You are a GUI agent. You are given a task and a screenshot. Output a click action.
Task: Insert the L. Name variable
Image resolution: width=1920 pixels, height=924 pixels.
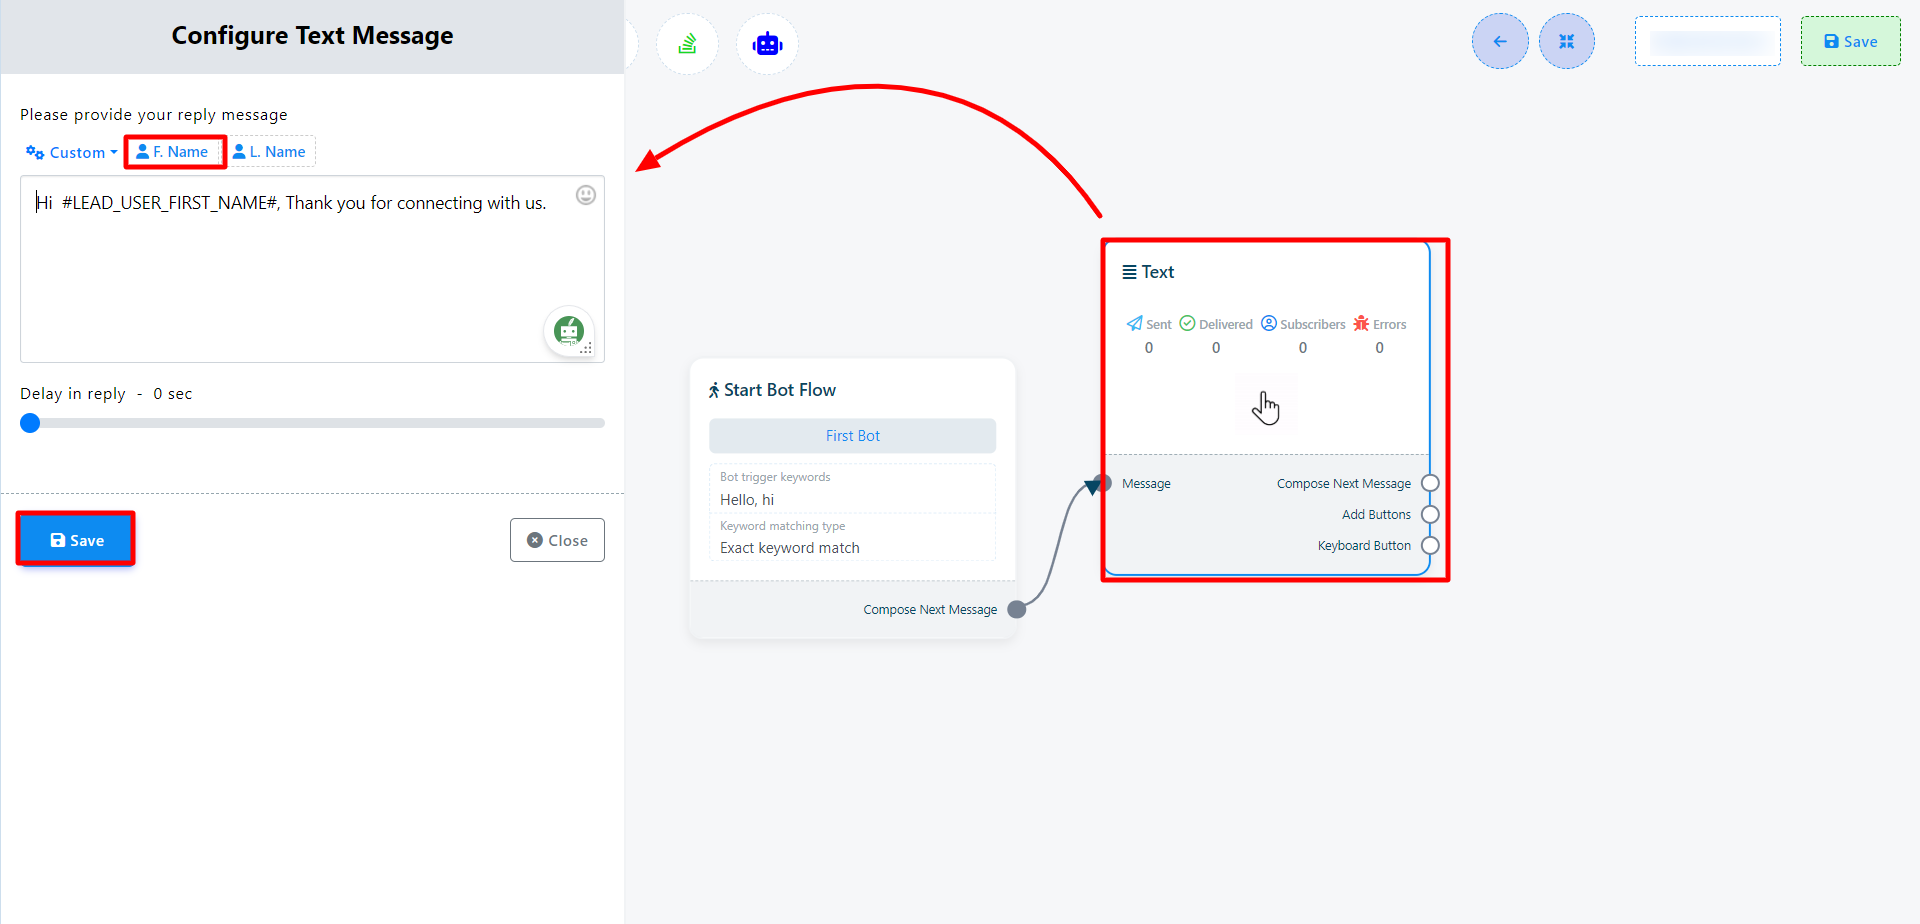pos(271,152)
